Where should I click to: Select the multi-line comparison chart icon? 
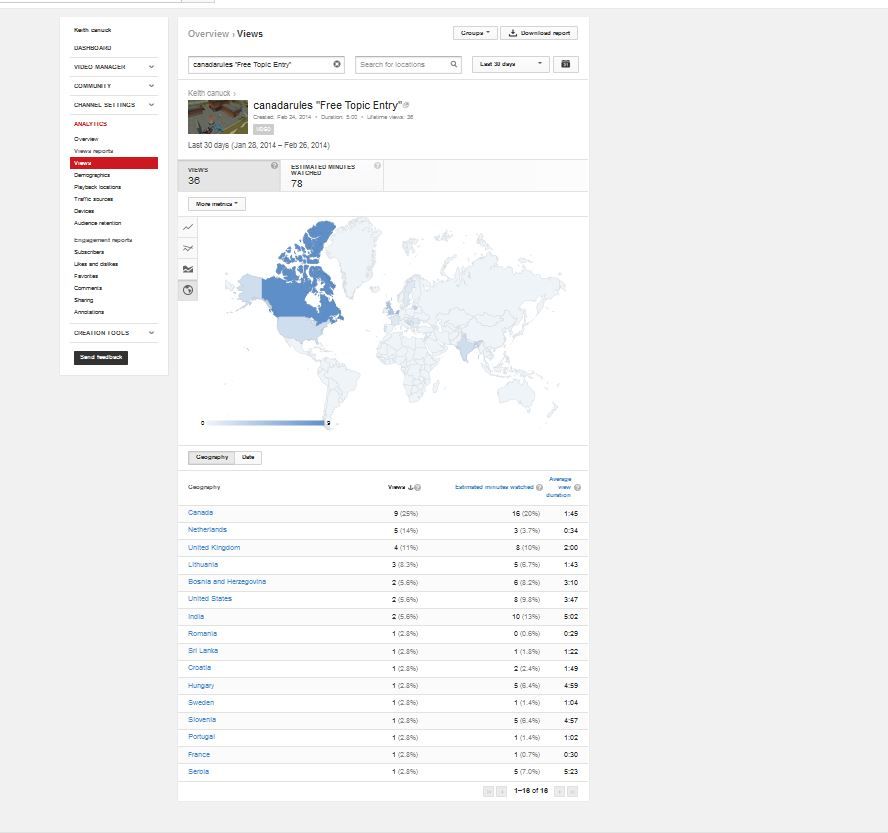(x=188, y=248)
